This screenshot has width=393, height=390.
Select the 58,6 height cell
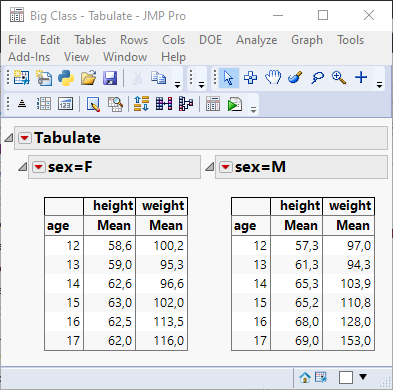110,246
